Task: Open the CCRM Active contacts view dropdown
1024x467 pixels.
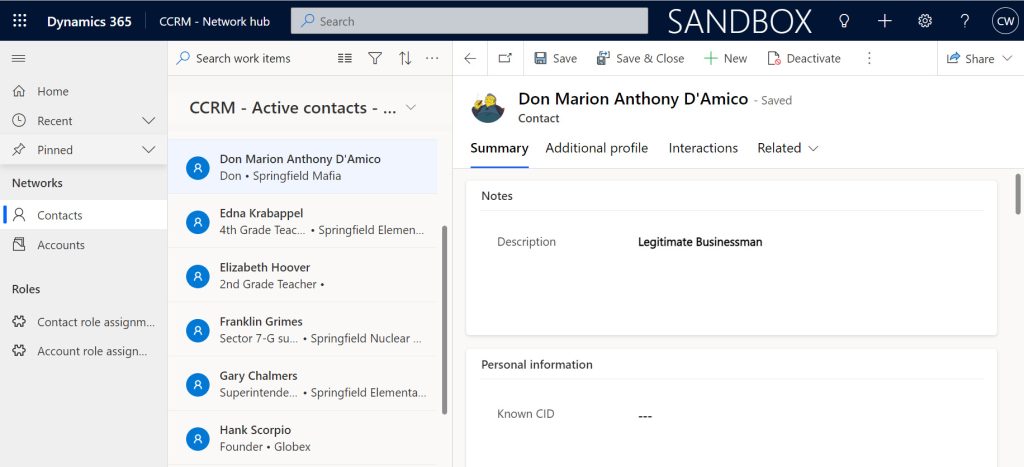Action: click(x=411, y=108)
